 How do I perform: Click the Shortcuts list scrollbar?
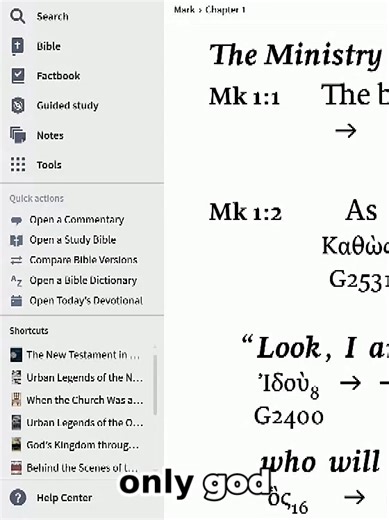pos(155,385)
